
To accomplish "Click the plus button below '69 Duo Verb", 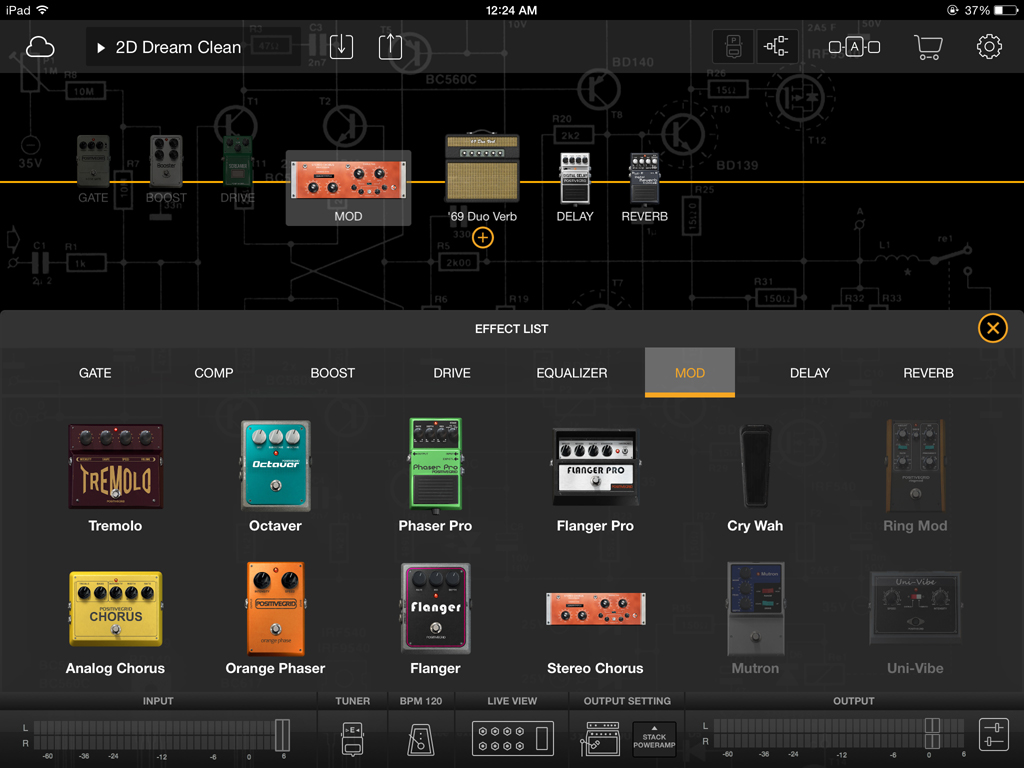I will (x=483, y=238).
